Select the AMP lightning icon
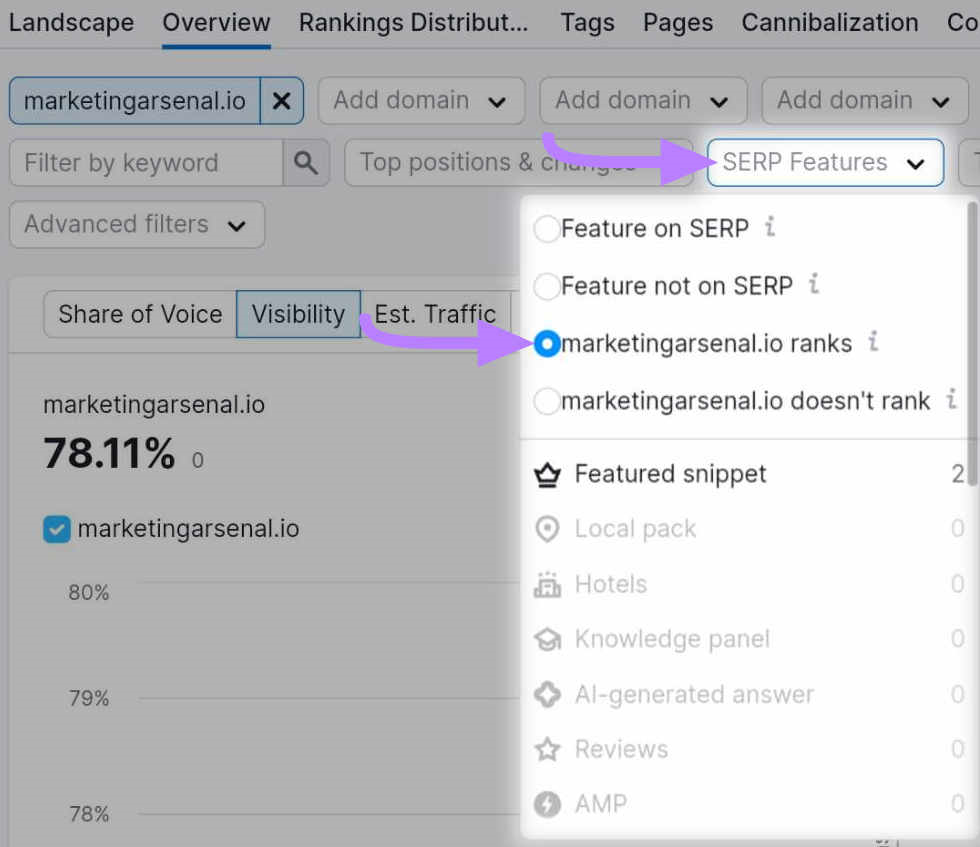 coord(547,804)
